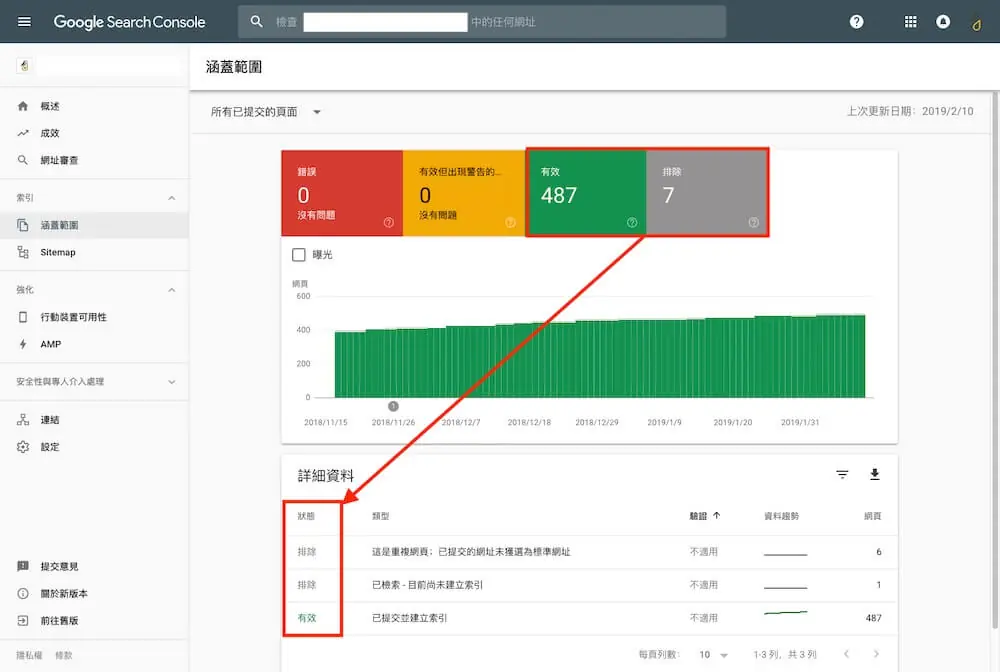Open the 條款 footer link
The width and height of the screenshot is (1000, 672).
coord(64,655)
